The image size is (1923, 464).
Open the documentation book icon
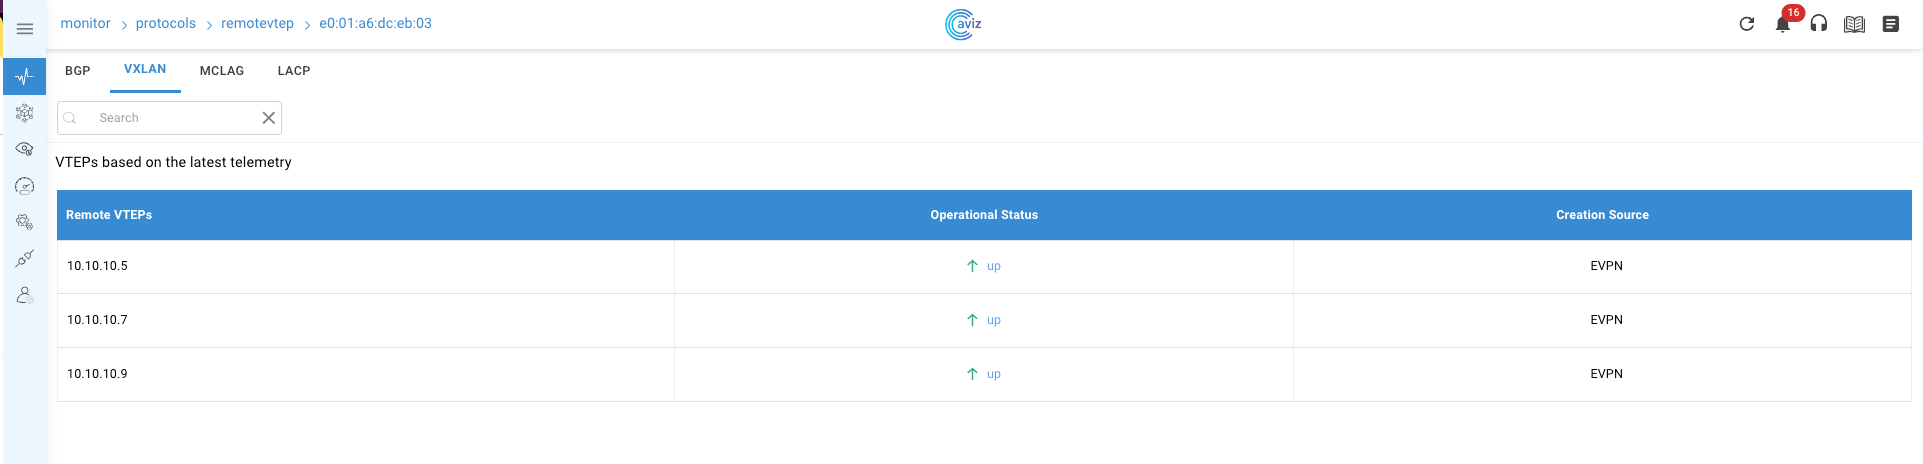tap(1854, 24)
